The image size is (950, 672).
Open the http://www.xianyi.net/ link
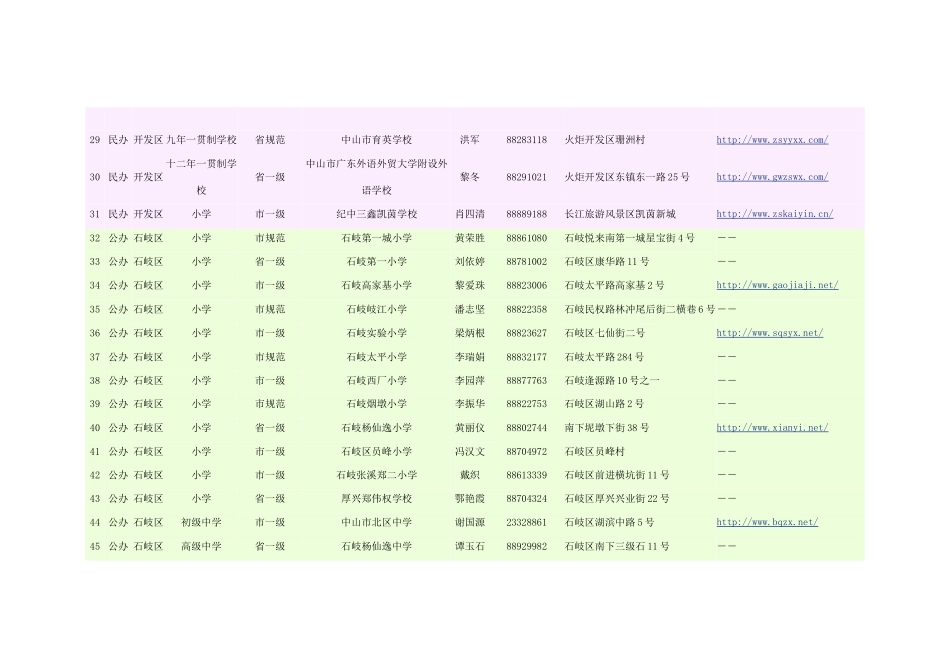pyautogui.click(x=772, y=428)
